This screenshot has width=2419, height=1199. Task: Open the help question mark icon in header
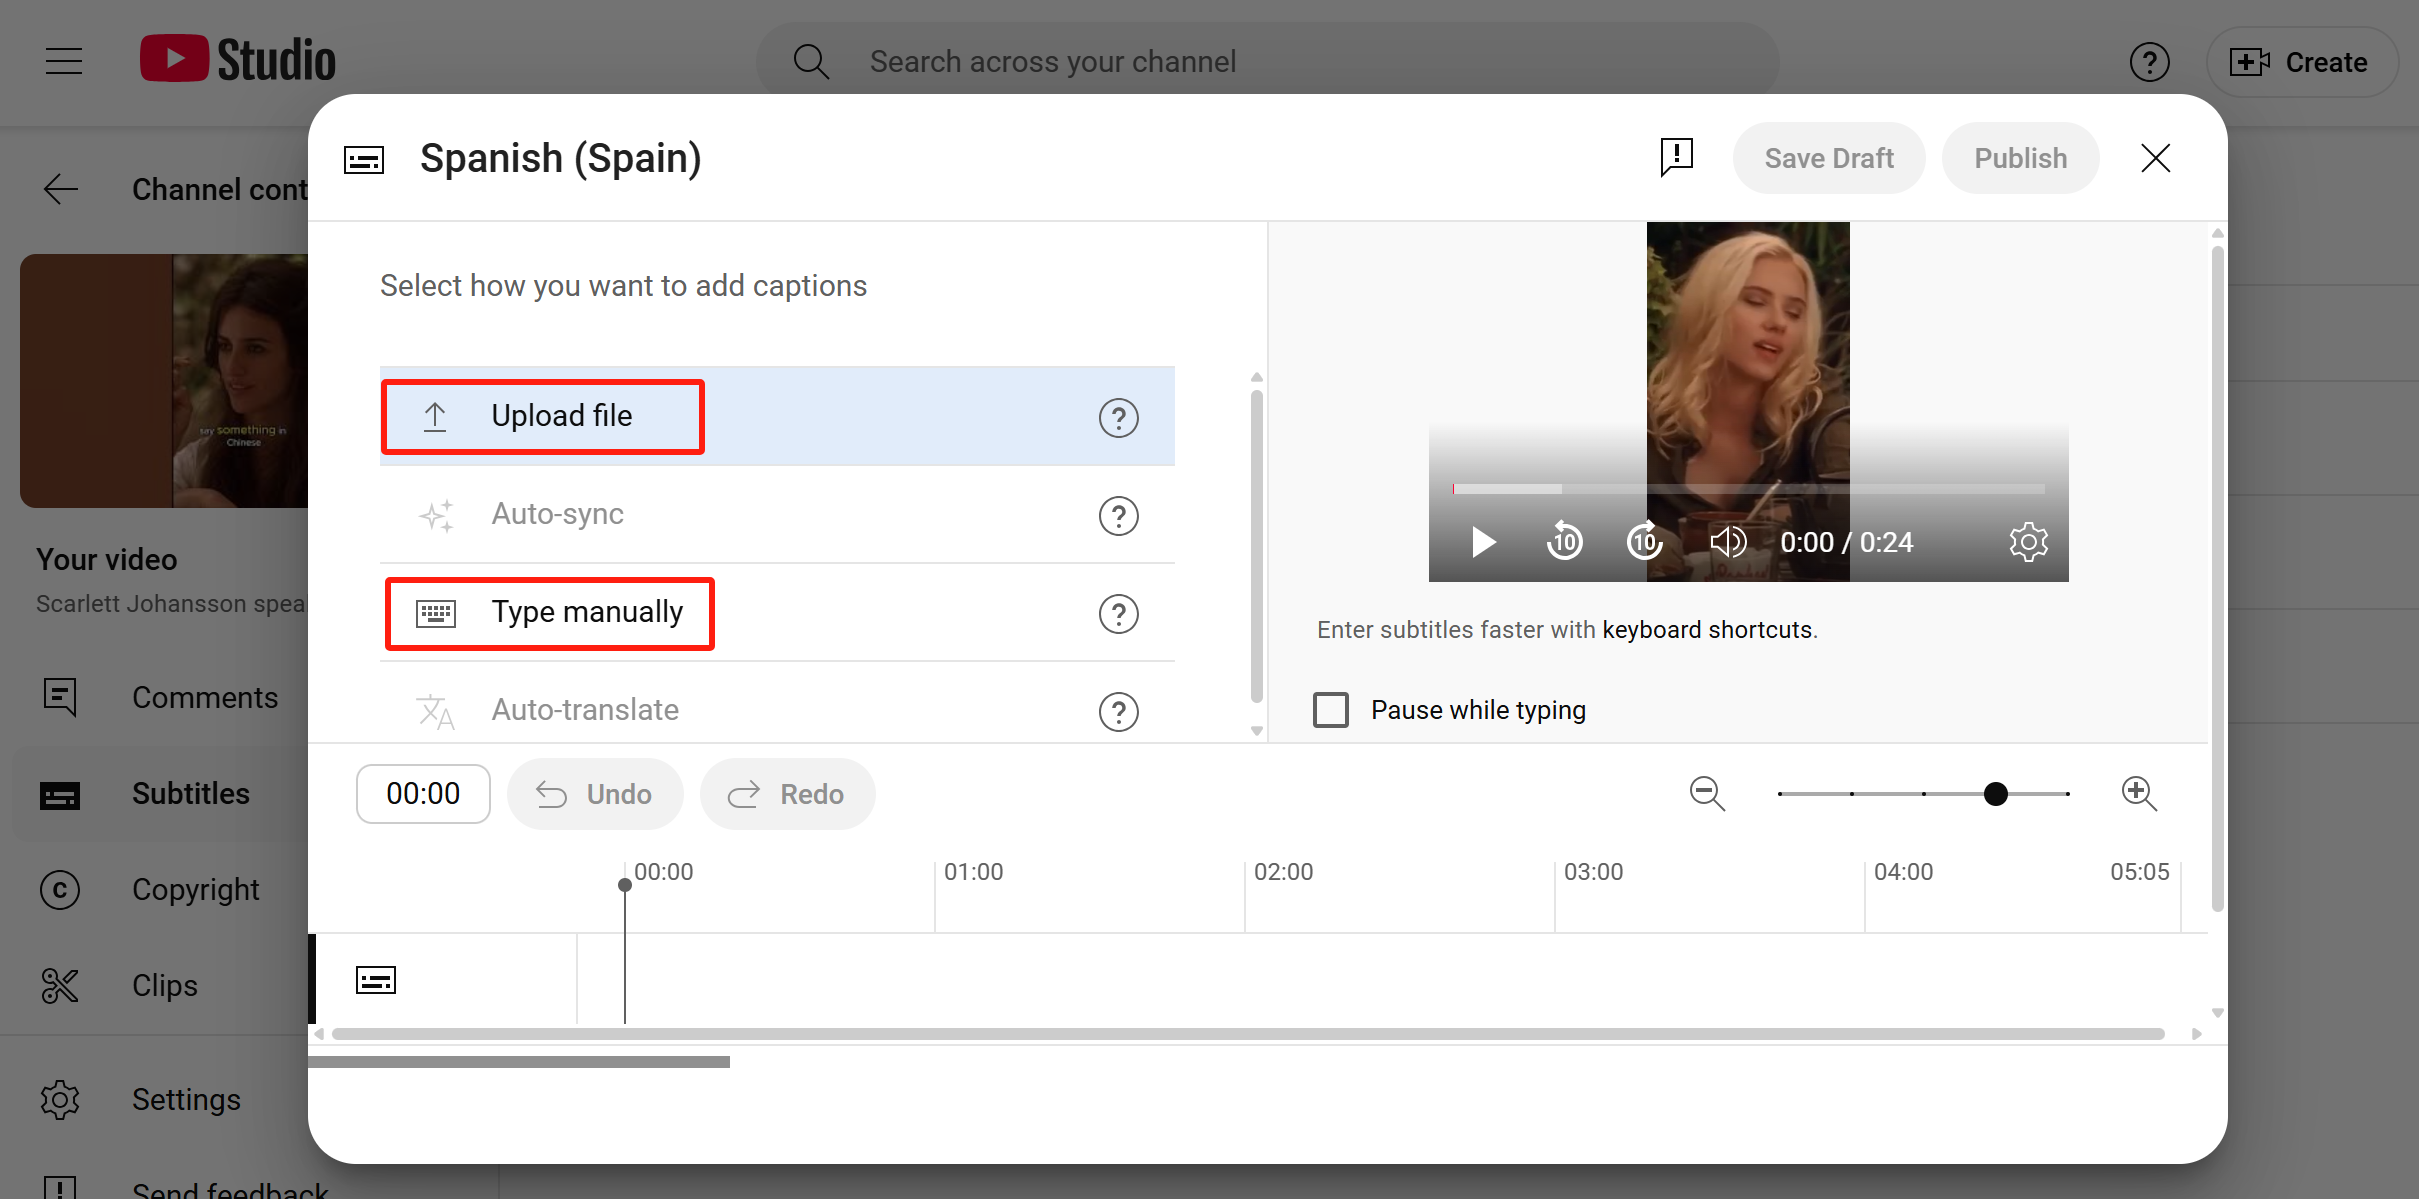[x=2149, y=62]
